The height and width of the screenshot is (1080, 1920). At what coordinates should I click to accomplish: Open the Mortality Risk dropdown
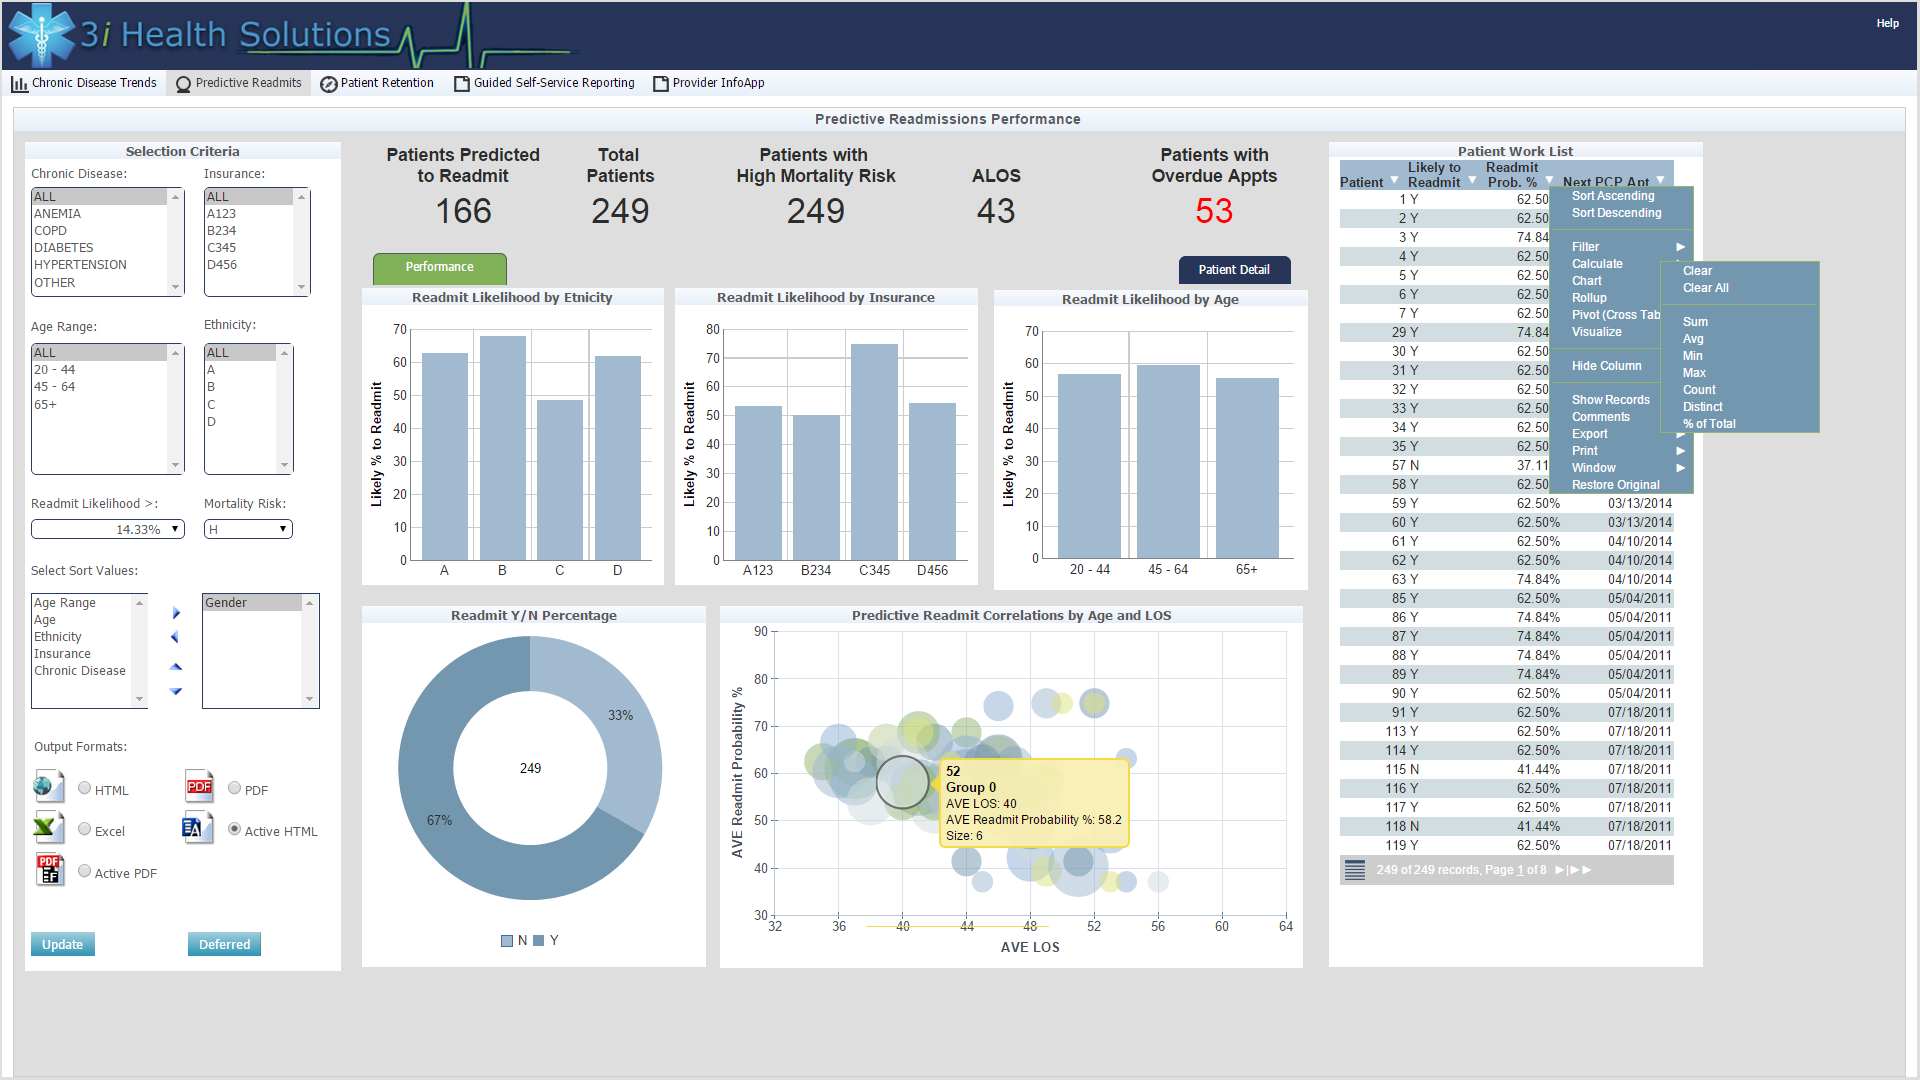282,529
